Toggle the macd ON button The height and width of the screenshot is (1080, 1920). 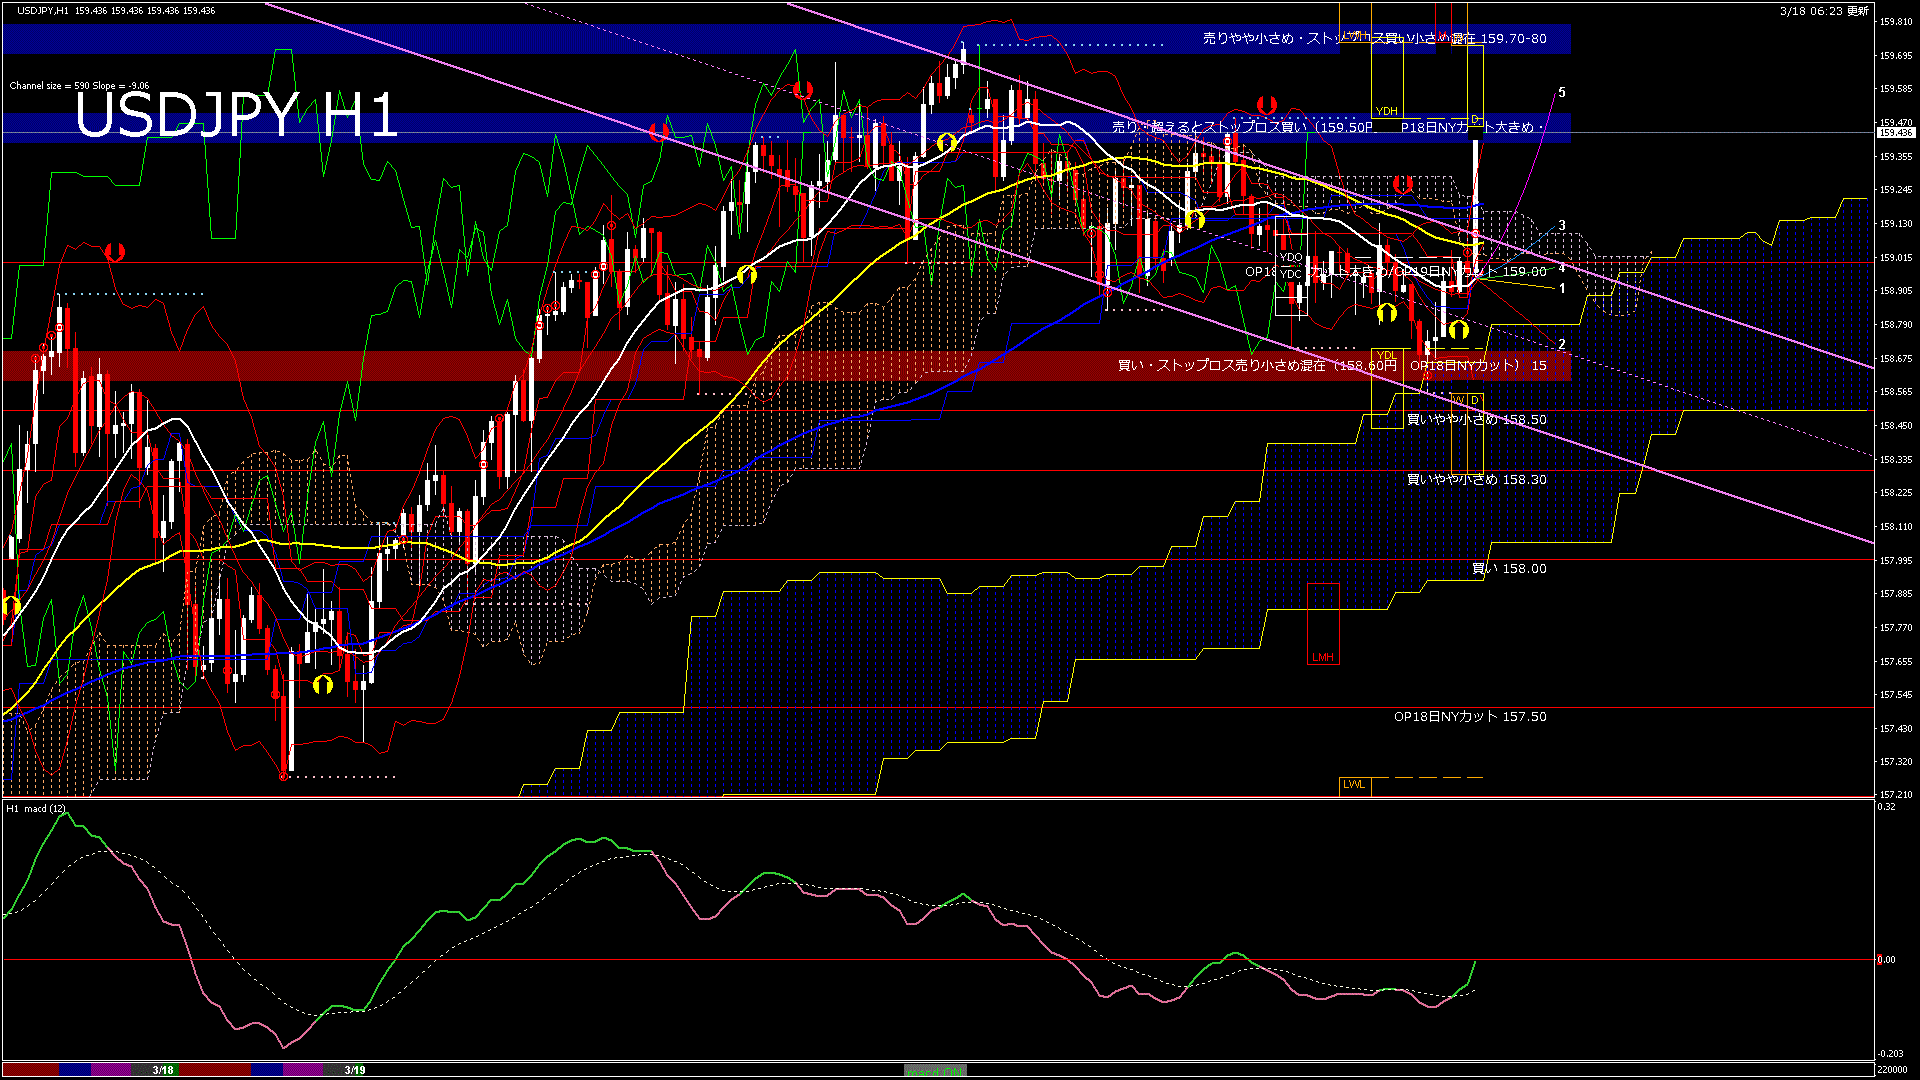click(x=935, y=1071)
